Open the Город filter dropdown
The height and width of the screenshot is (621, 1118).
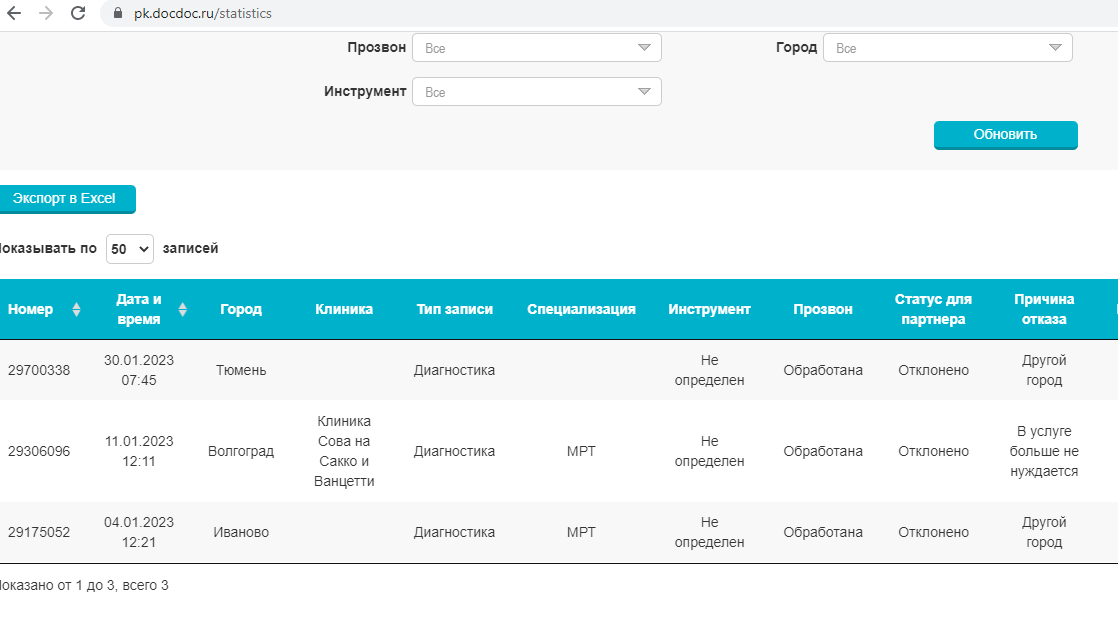[x=947, y=48]
